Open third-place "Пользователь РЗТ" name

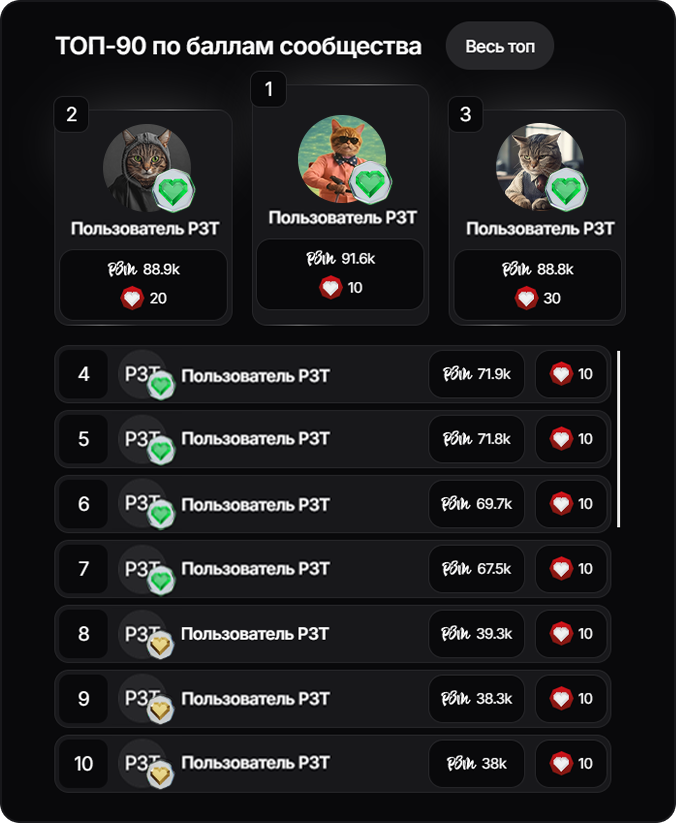pos(540,228)
